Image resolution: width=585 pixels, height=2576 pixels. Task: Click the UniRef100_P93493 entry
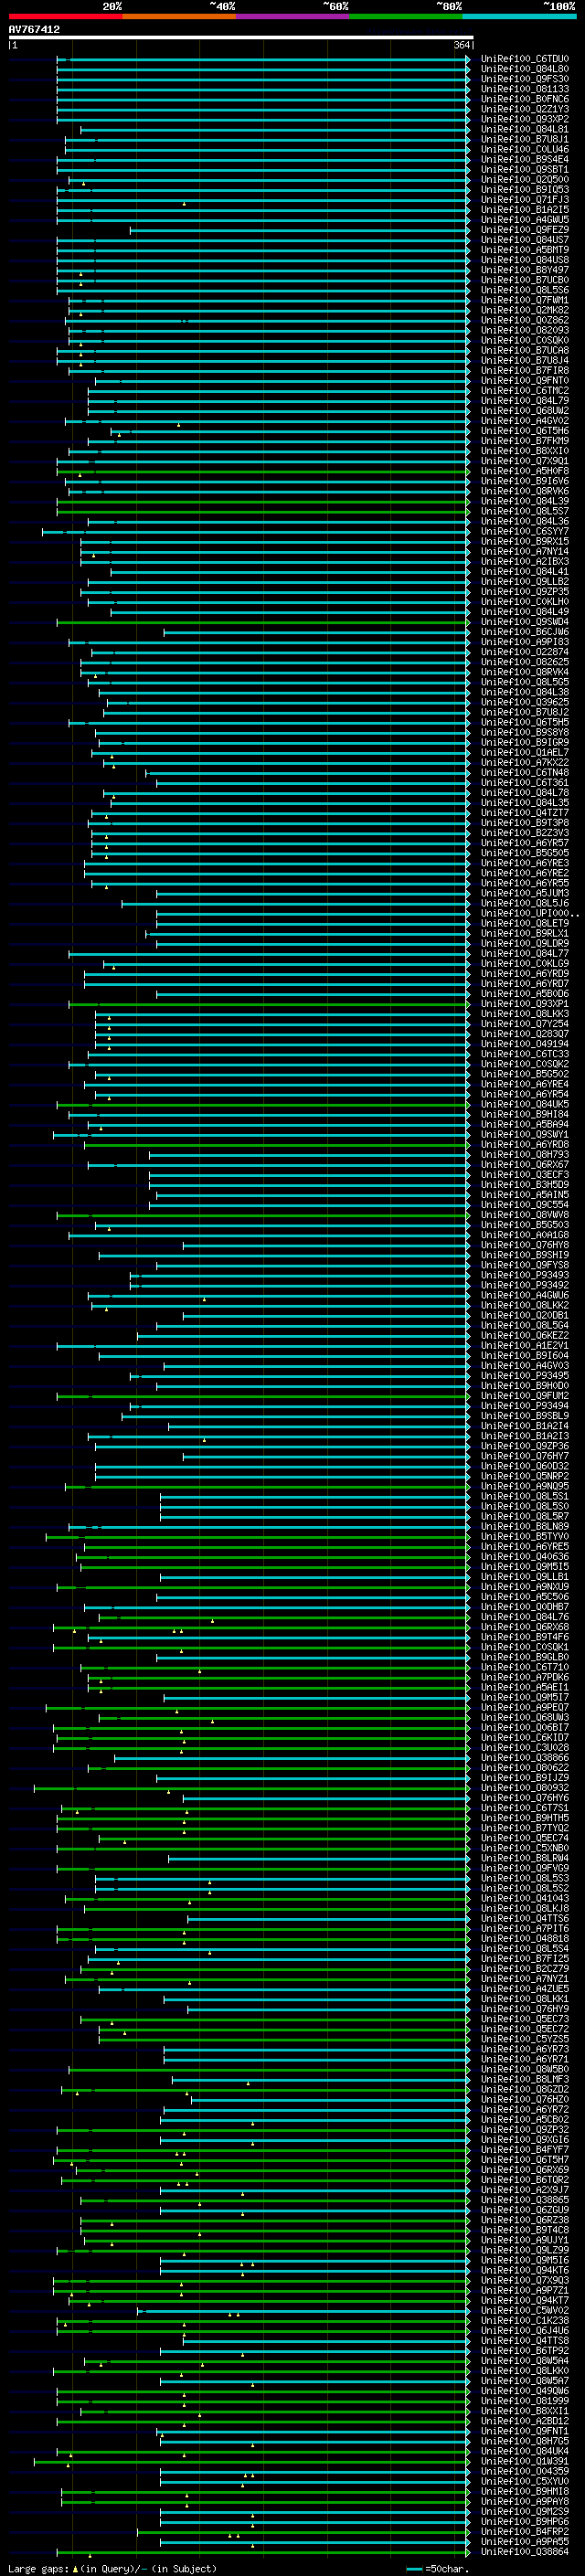[x=525, y=1276]
